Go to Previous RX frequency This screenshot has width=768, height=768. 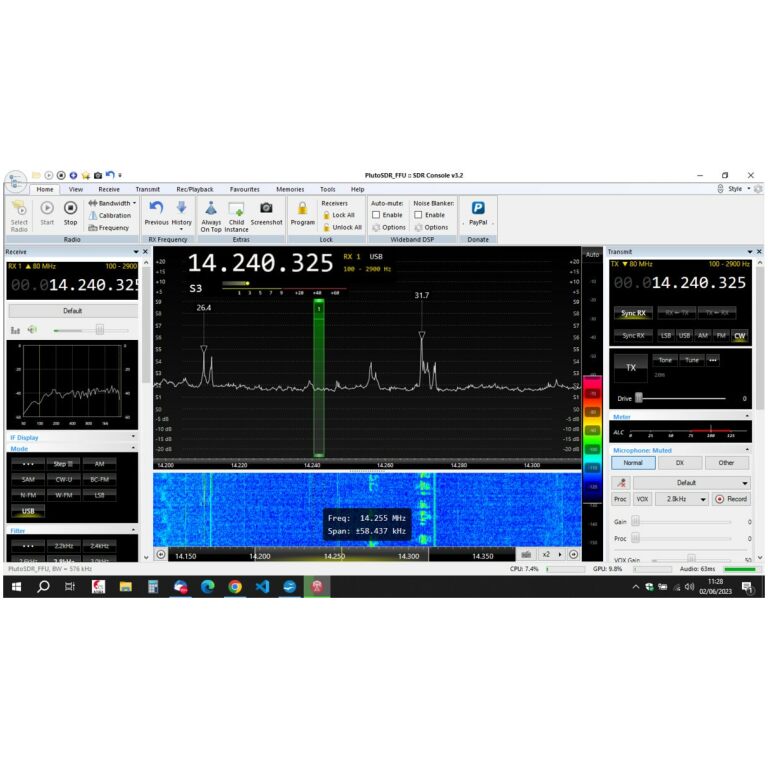click(x=156, y=208)
